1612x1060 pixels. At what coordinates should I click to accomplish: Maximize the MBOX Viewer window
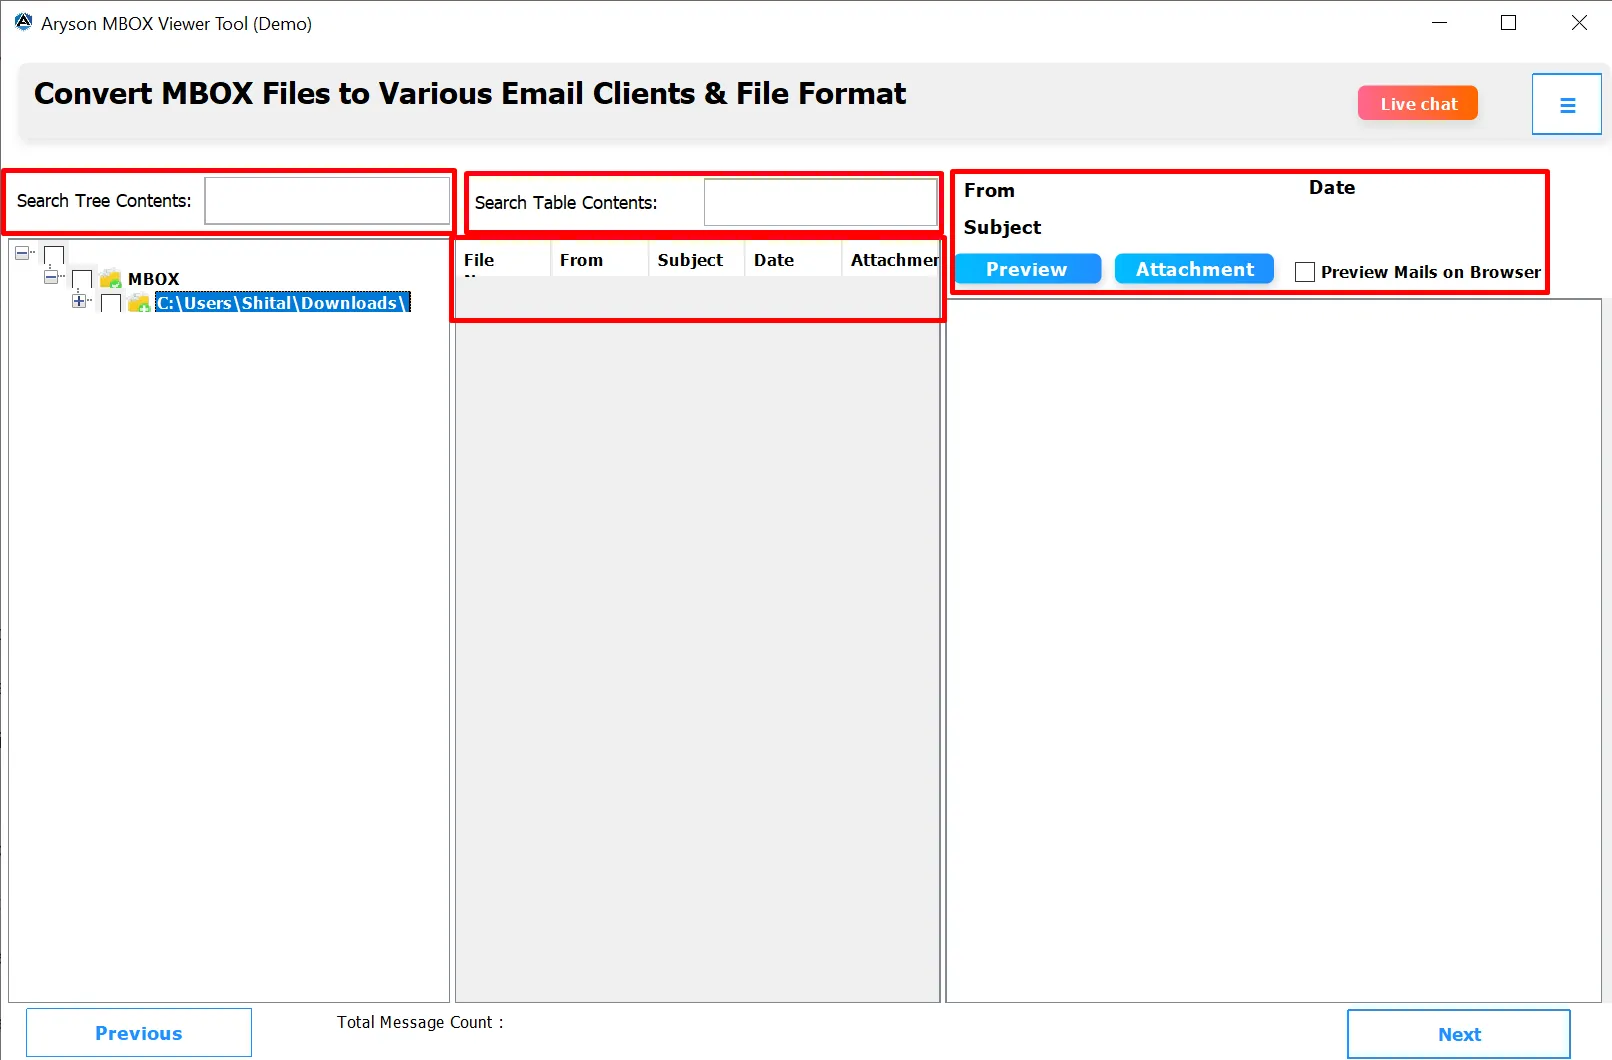(1508, 23)
